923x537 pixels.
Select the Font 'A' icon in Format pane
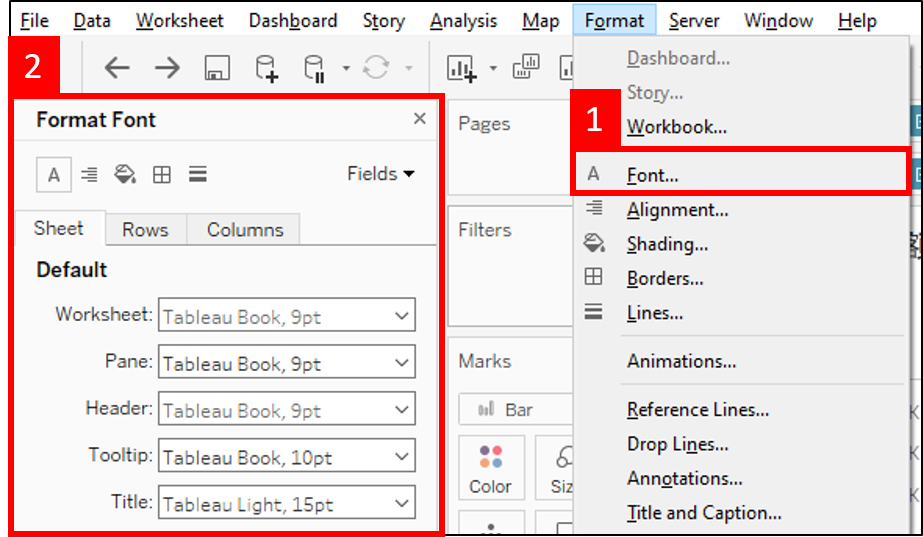point(54,174)
